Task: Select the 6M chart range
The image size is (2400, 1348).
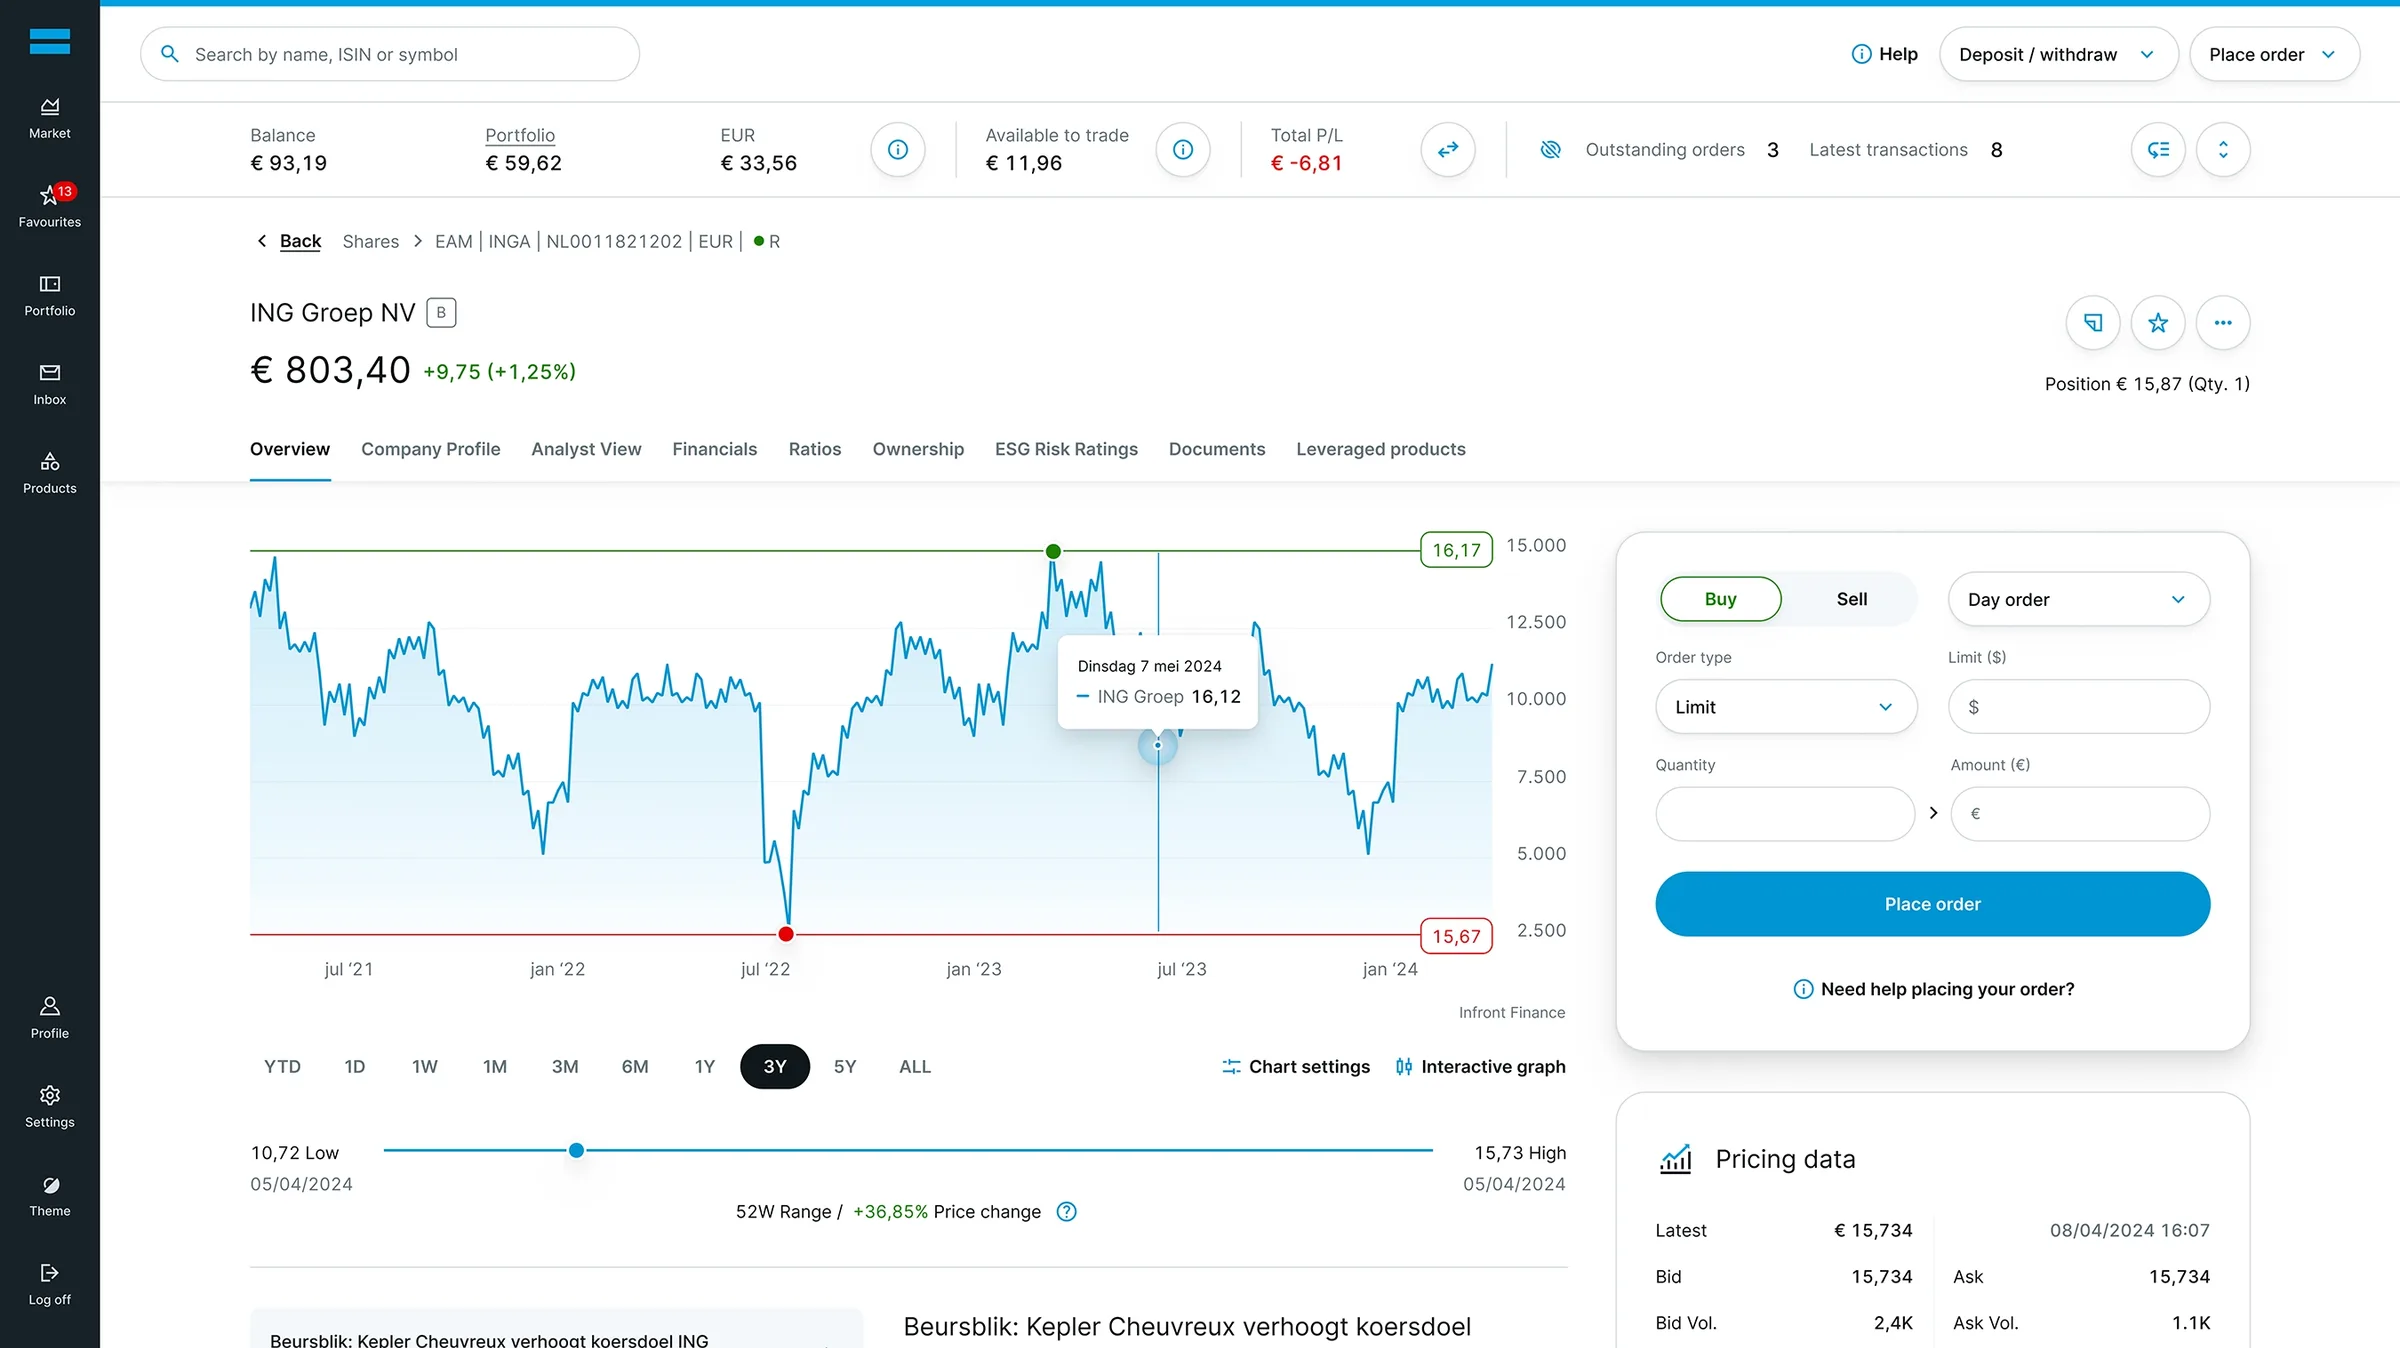Action: tap(635, 1066)
